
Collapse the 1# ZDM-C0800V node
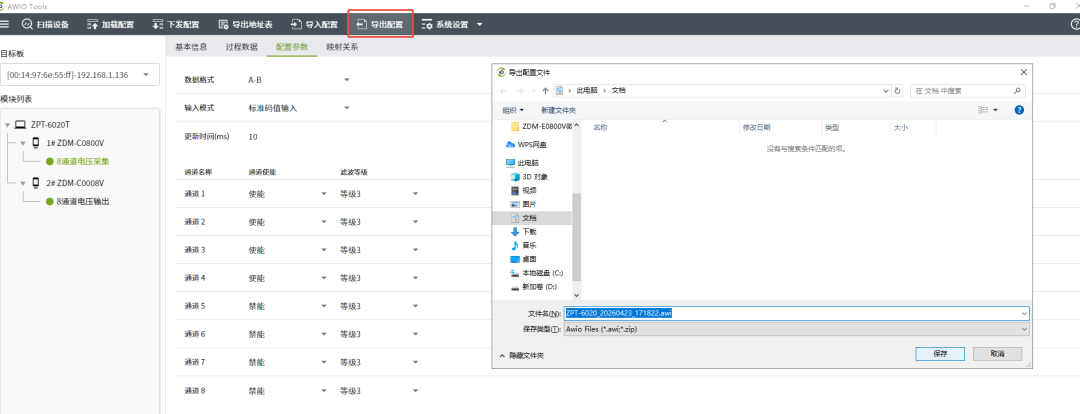[23, 143]
